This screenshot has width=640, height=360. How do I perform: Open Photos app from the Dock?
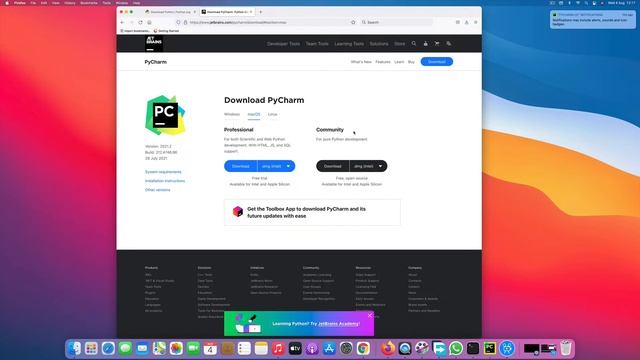176,348
